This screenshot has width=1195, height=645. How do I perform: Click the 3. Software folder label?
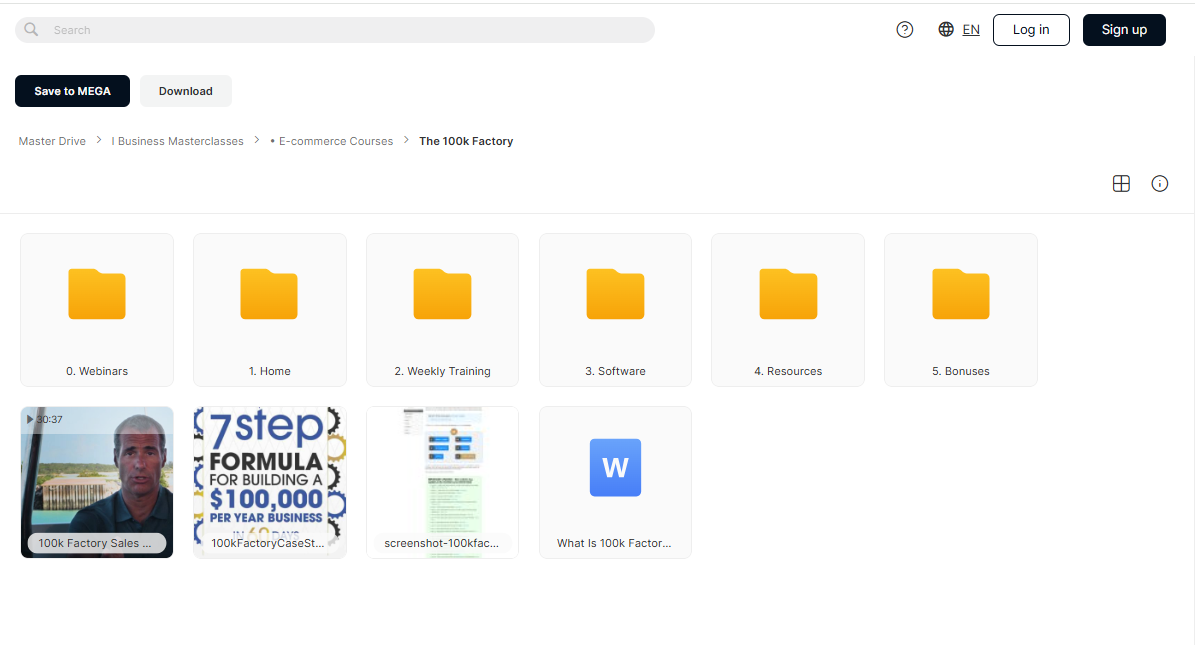point(615,371)
